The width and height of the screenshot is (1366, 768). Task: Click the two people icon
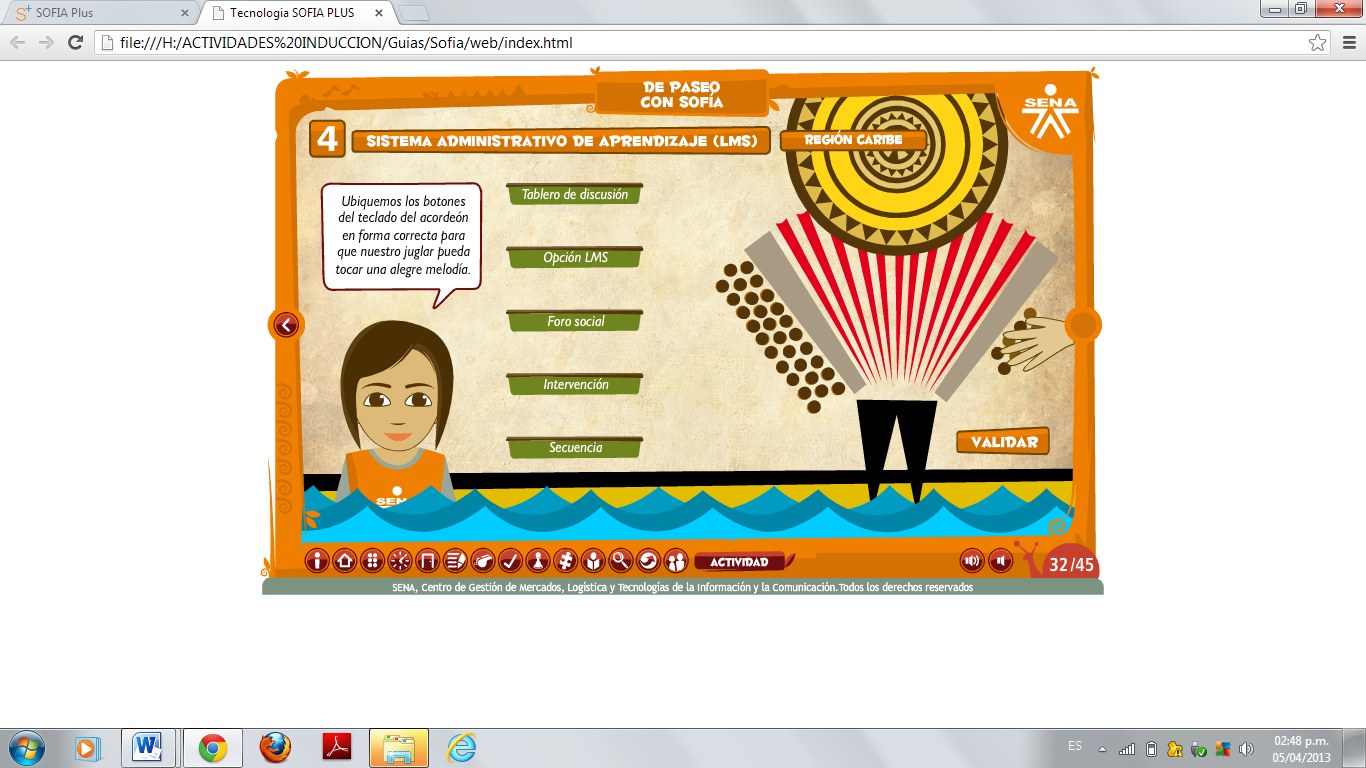tap(676, 561)
